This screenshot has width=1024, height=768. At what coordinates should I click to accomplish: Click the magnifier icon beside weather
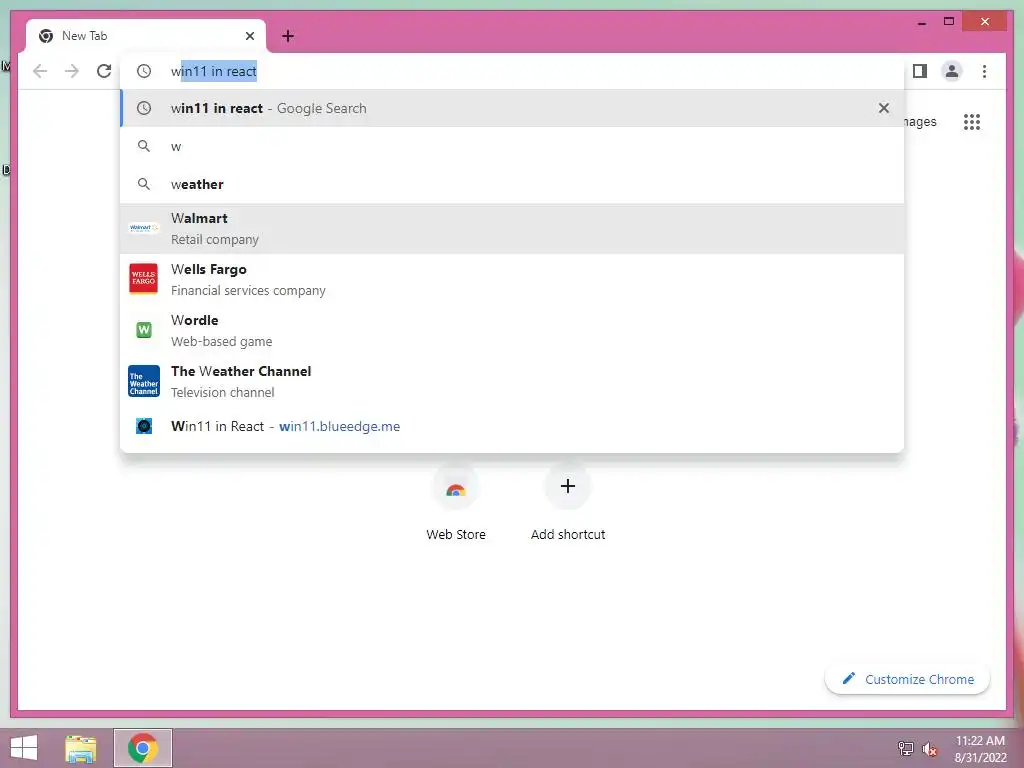point(144,184)
